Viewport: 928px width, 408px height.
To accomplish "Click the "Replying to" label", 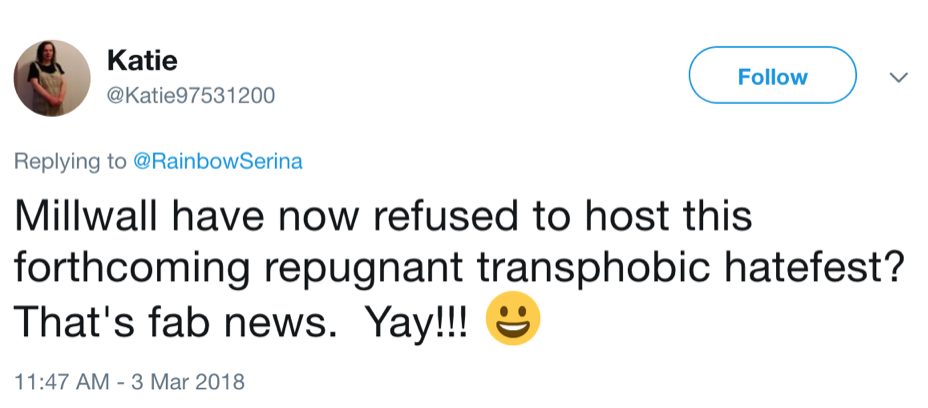I will pos(70,162).
